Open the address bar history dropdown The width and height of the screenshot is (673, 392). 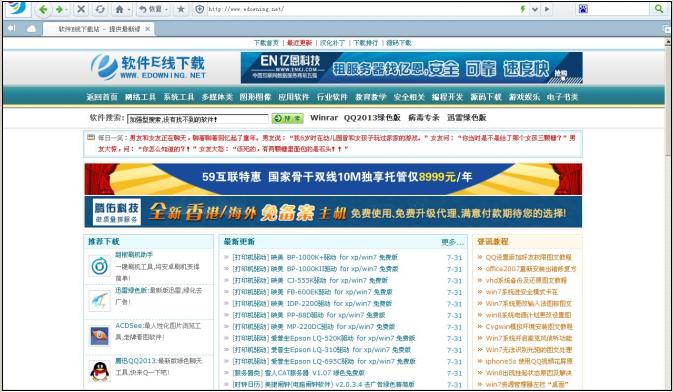535,9
